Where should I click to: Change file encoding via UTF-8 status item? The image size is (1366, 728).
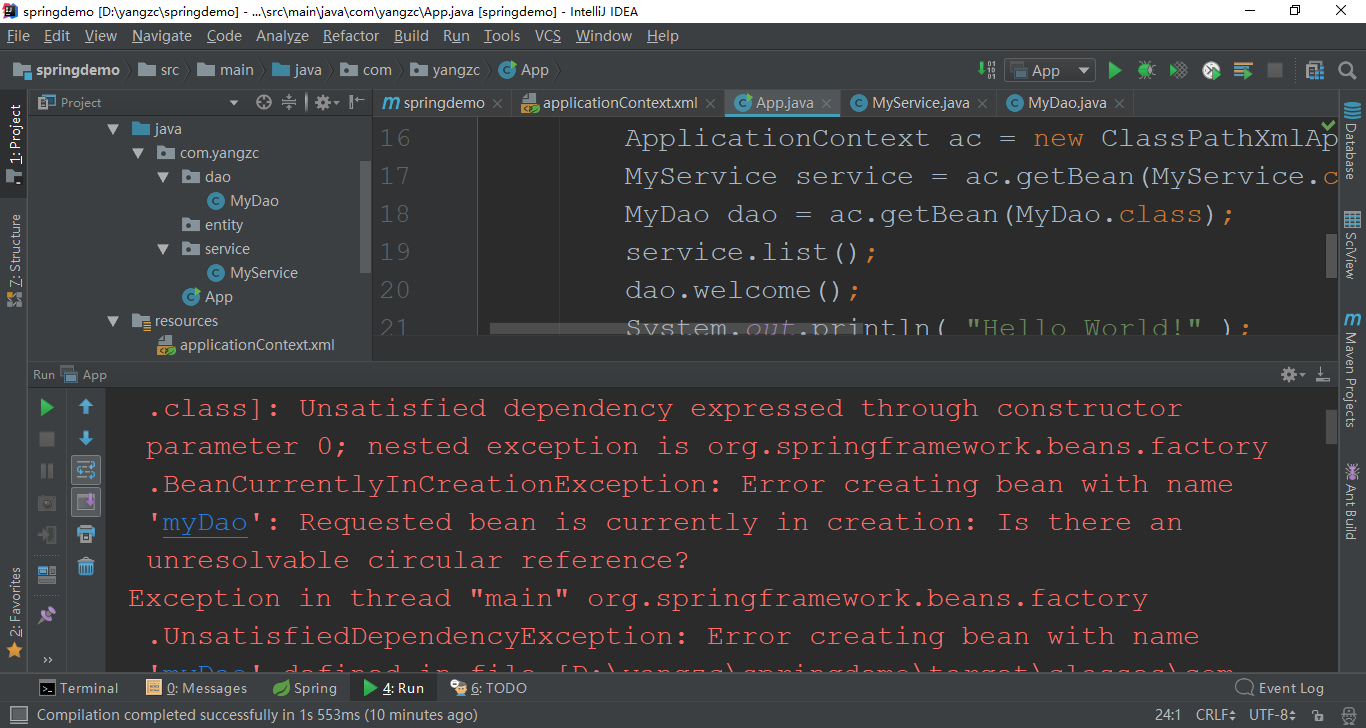[1272, 714]
